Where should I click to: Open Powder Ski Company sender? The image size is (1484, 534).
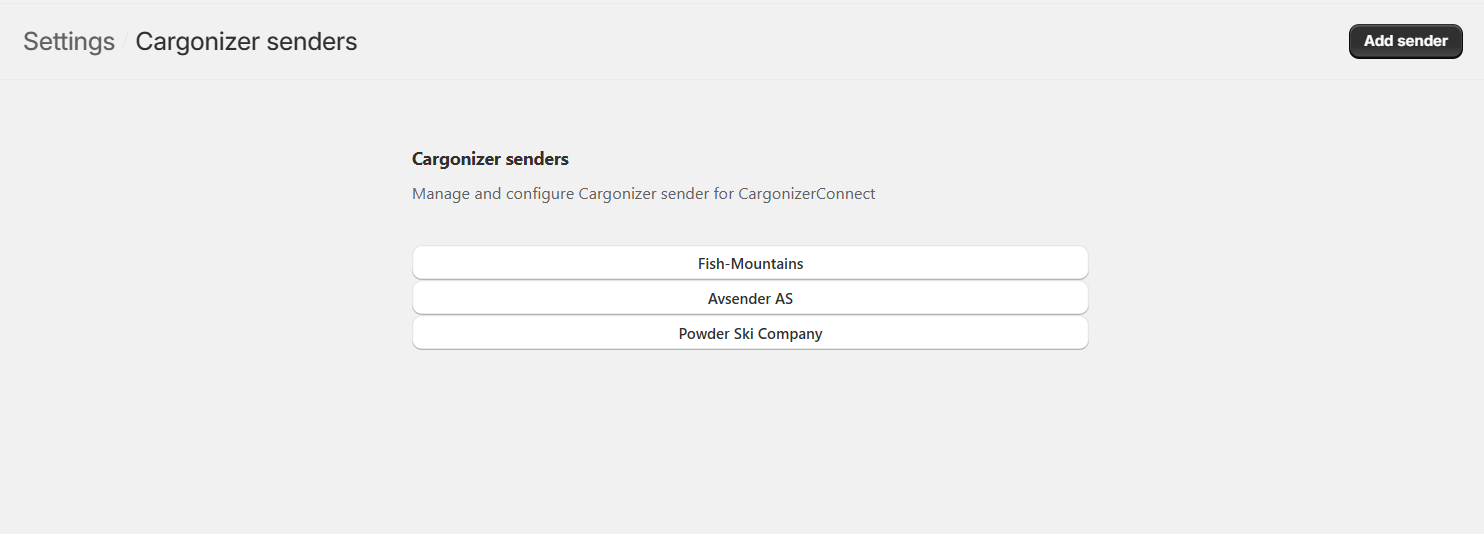[x=750, y=333]
